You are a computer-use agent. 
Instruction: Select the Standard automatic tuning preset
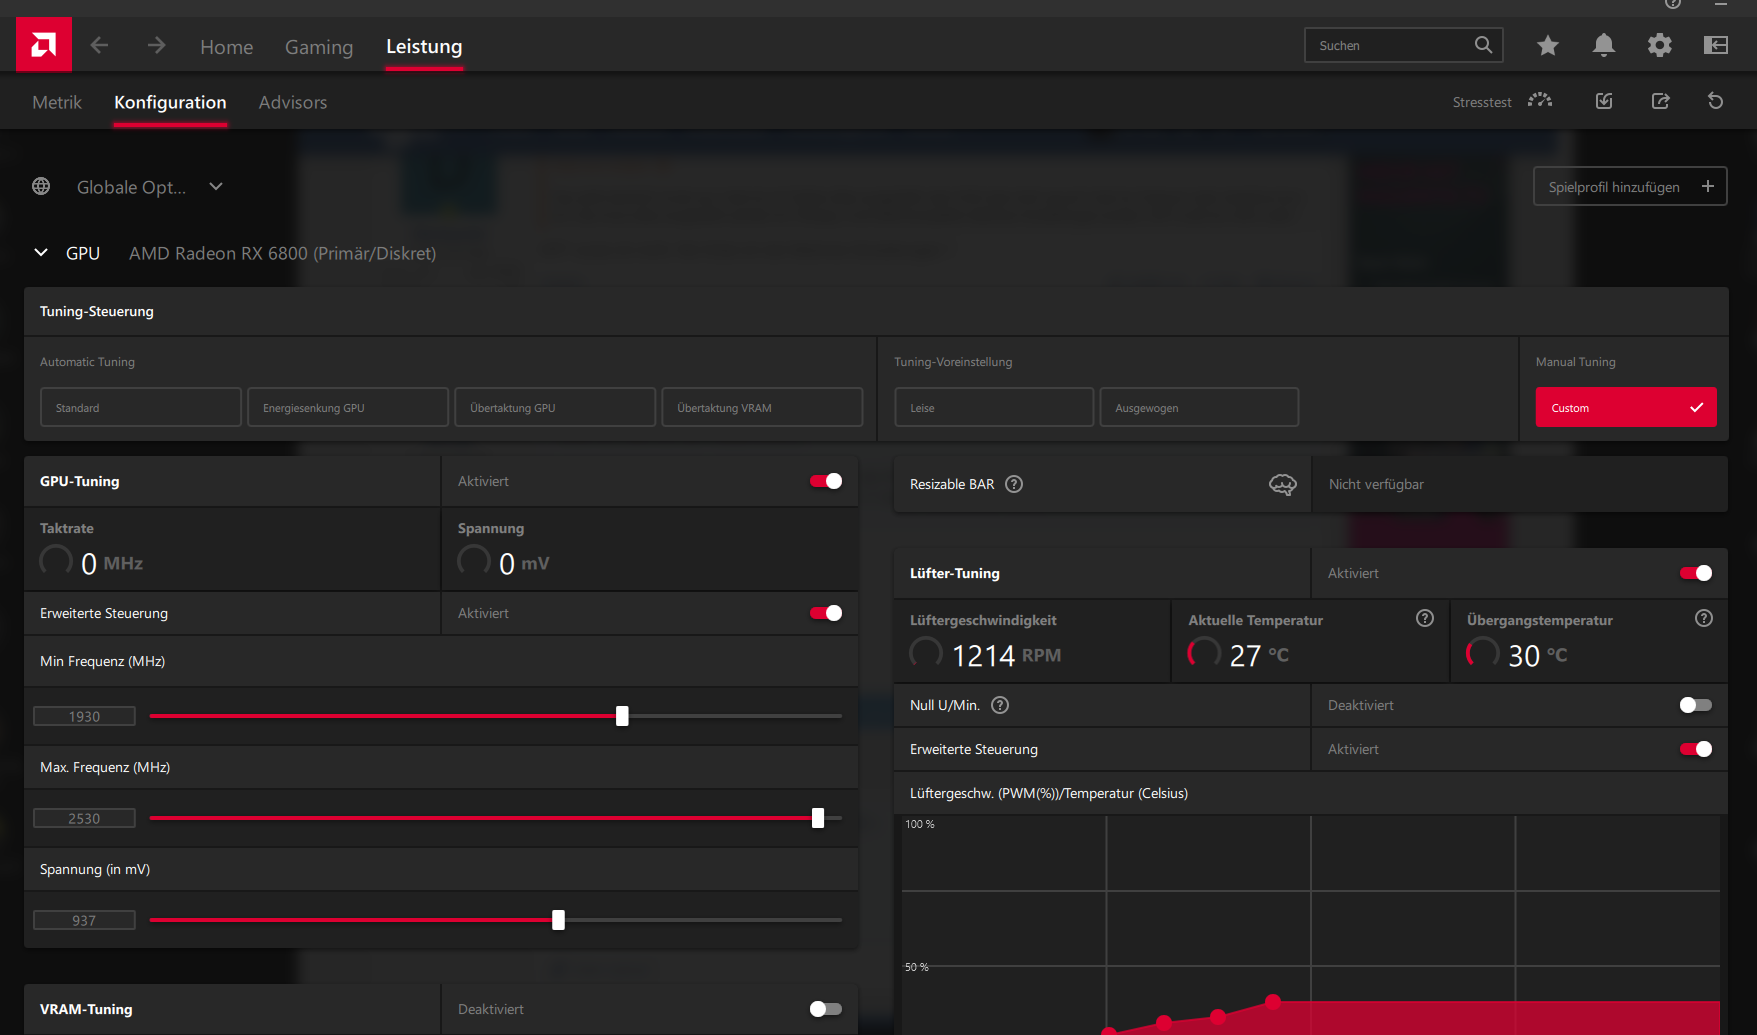coord(141,407)
